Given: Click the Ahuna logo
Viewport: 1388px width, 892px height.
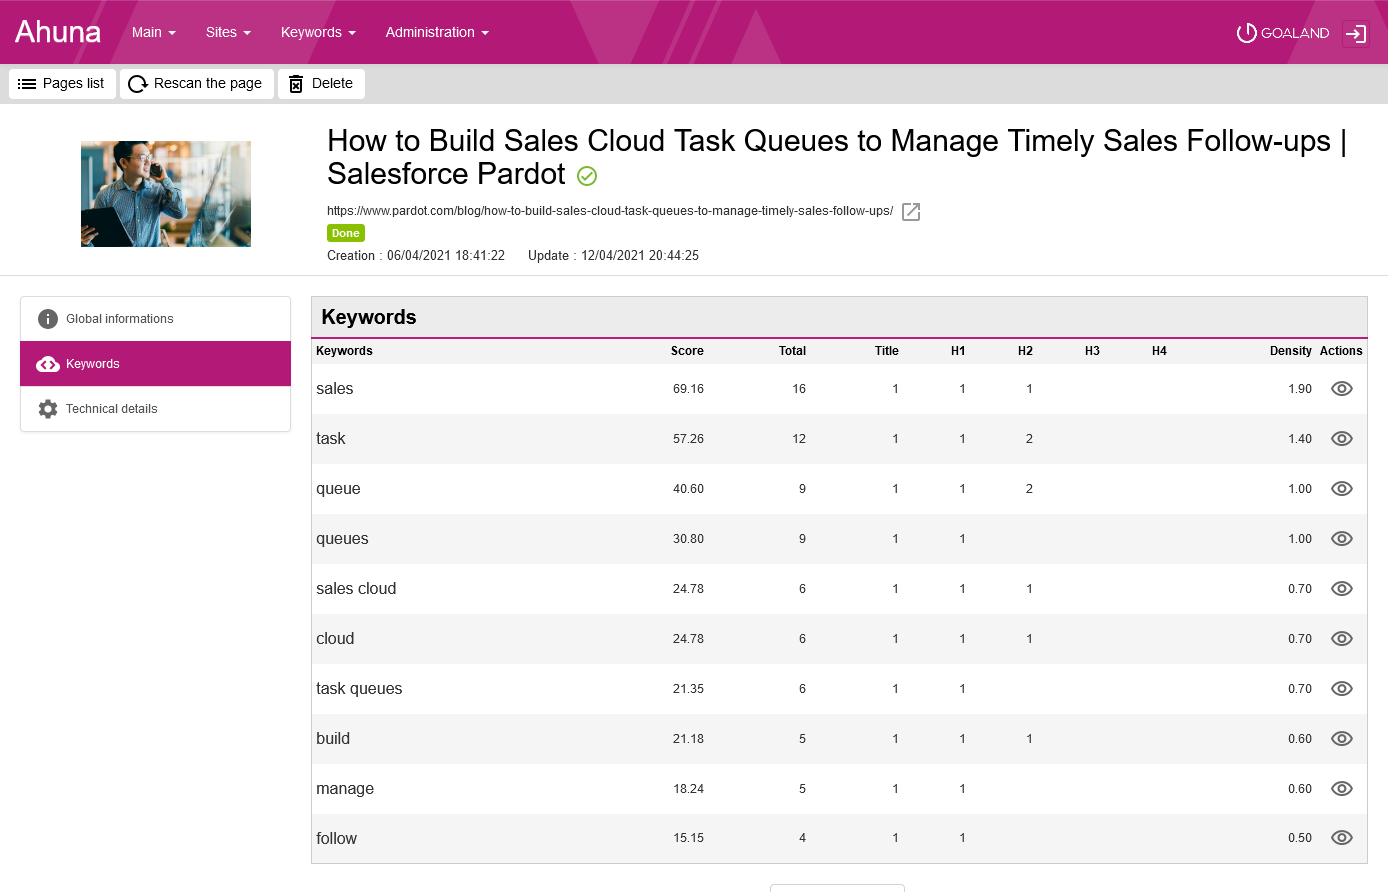Looking at the screenshot, I should [58, 32].
